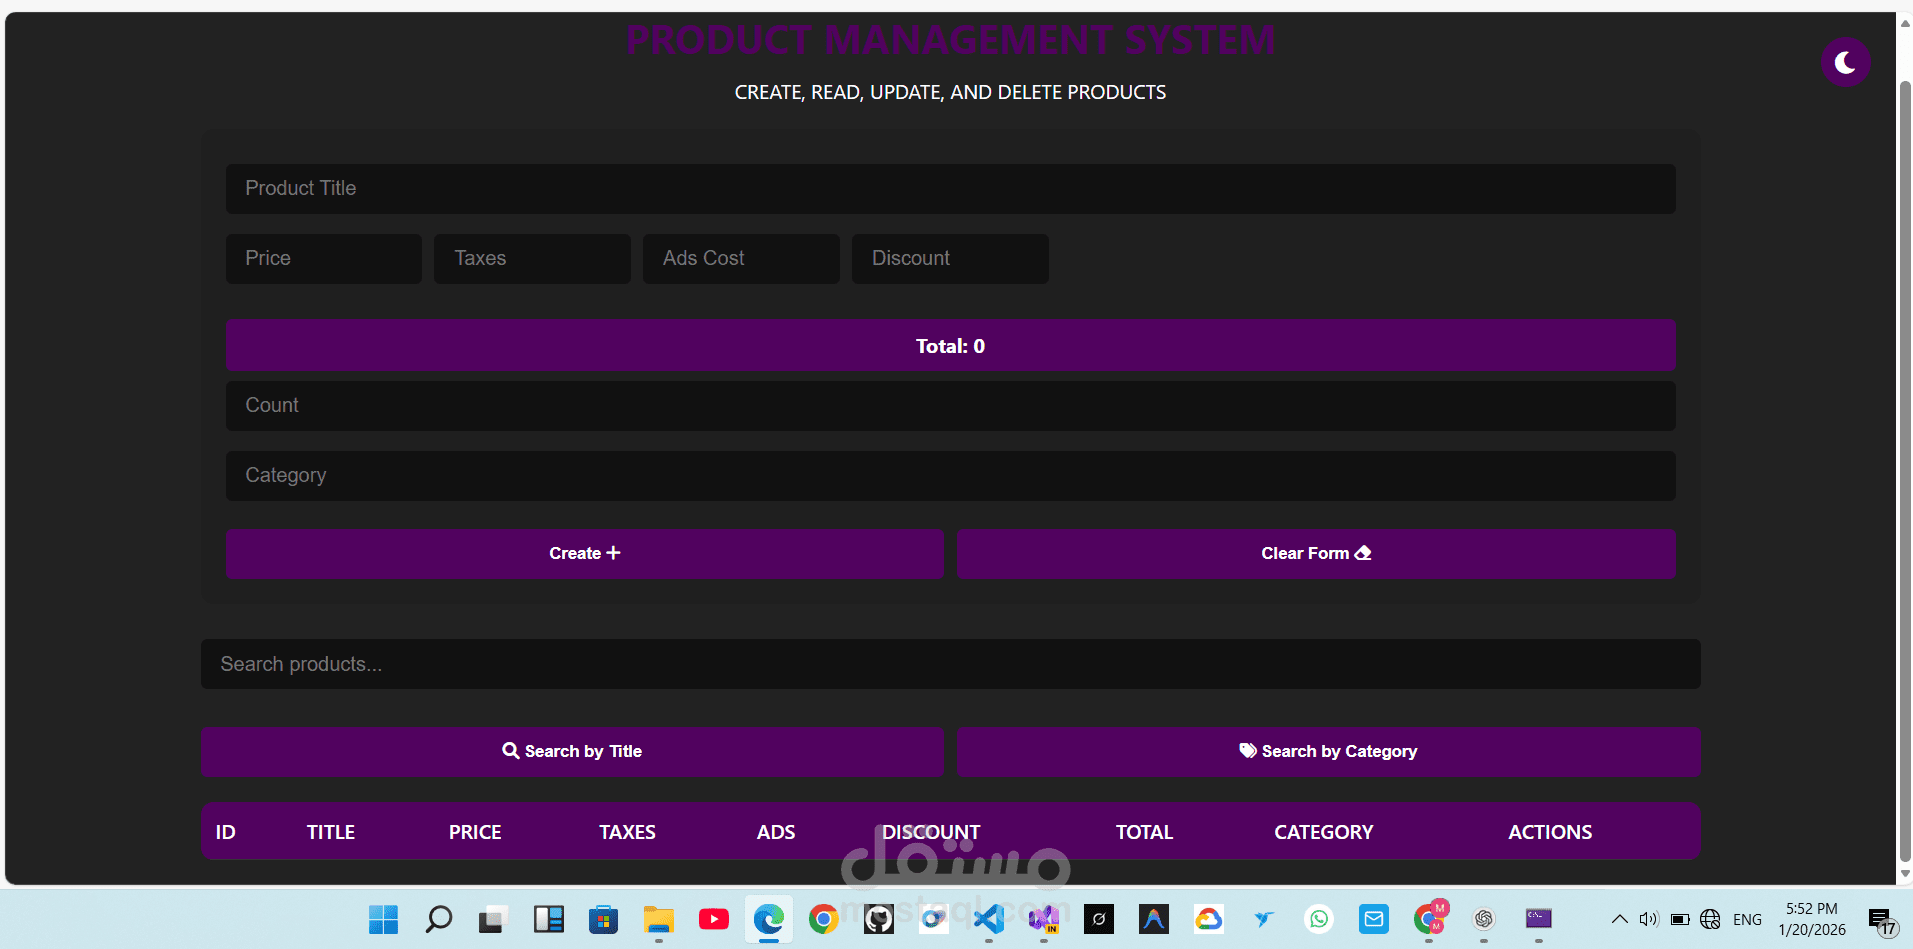Open GitHub Desktop from the taskbar
The height and width of the screenshot is (949, 1913).
click(878, 919)
